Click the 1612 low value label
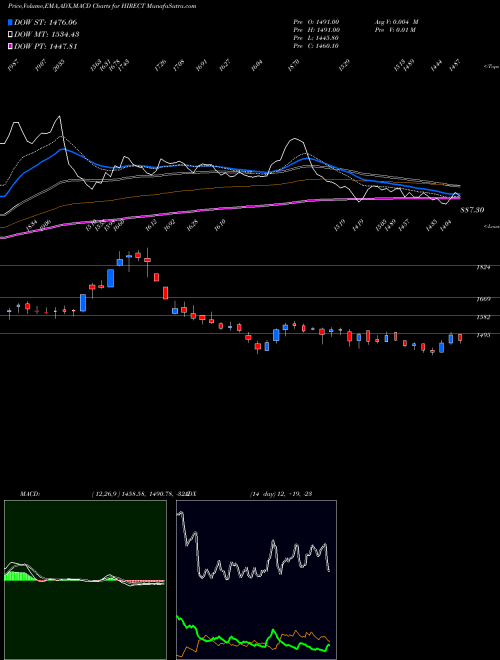Screen dimensions: 500x660 [x=151, y=225]
